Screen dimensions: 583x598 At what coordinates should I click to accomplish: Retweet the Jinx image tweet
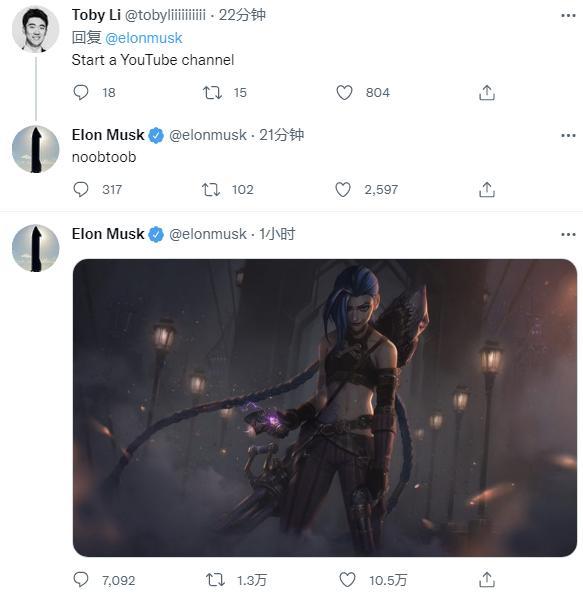(215, 580)
